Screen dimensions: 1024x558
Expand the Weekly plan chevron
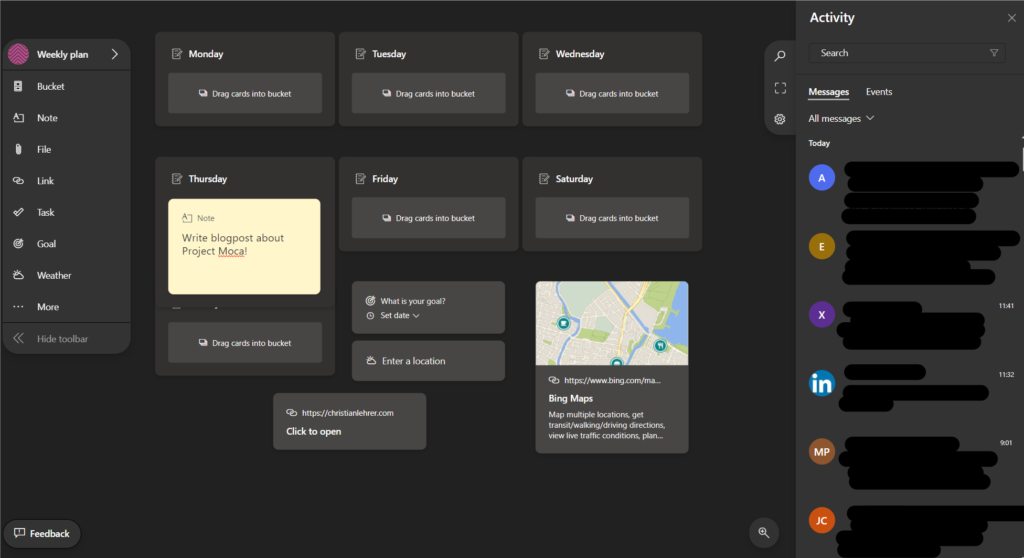point(115,54)
